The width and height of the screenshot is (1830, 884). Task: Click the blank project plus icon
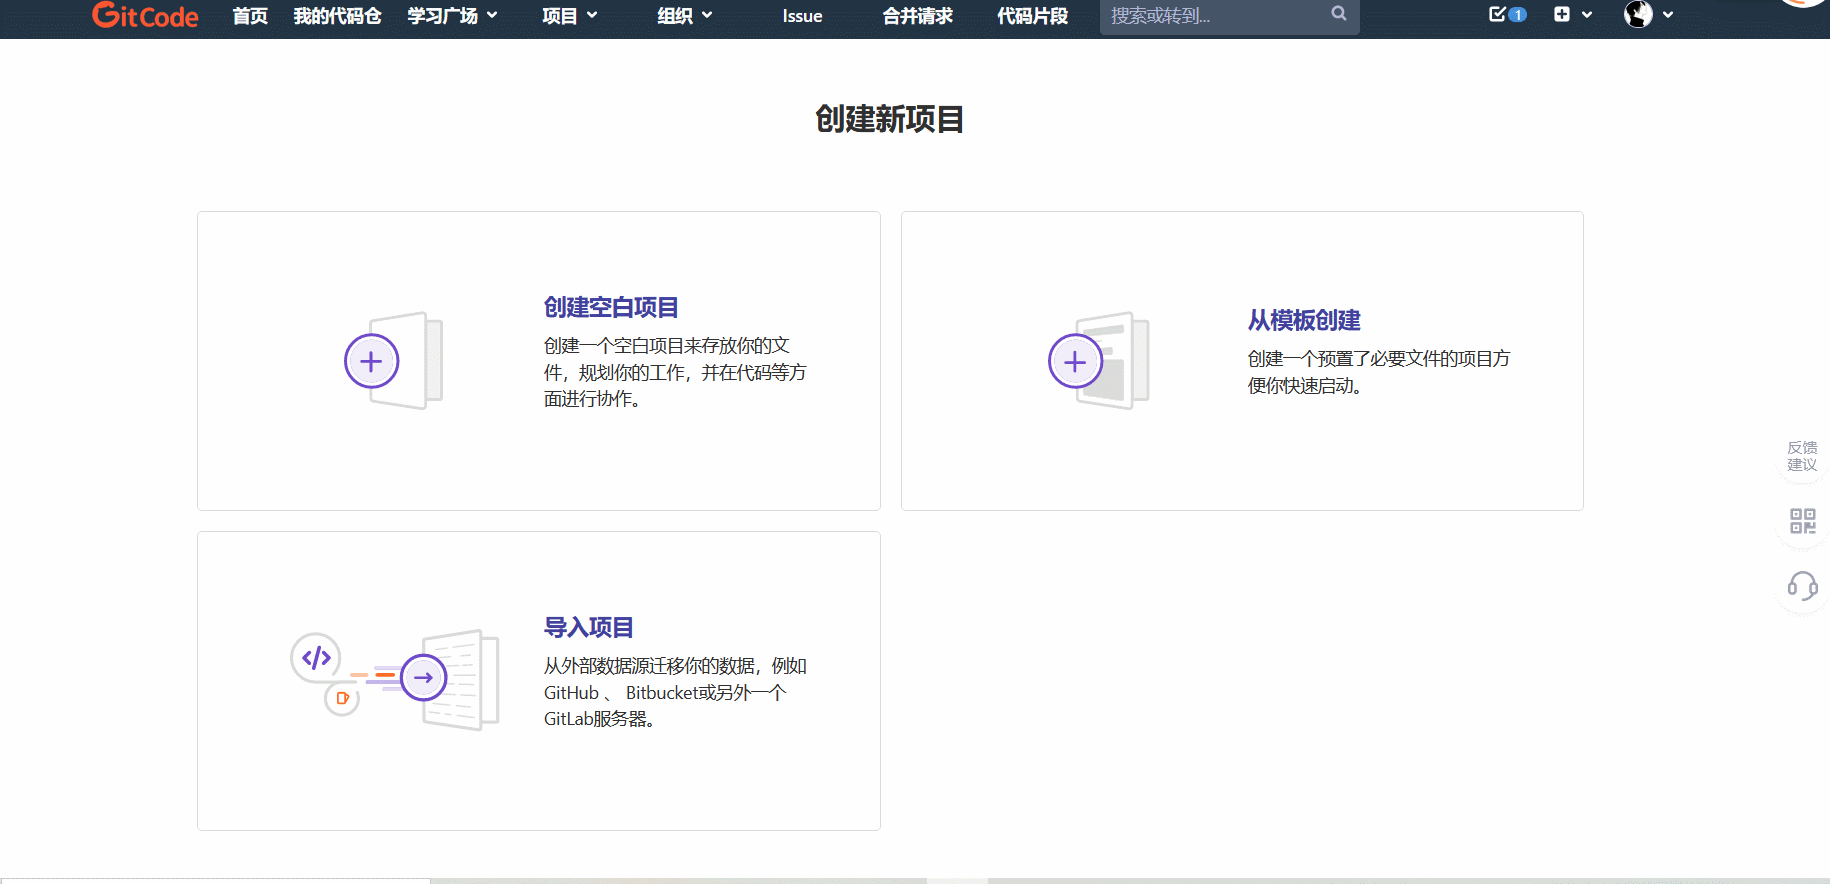[x=372, y=362]
